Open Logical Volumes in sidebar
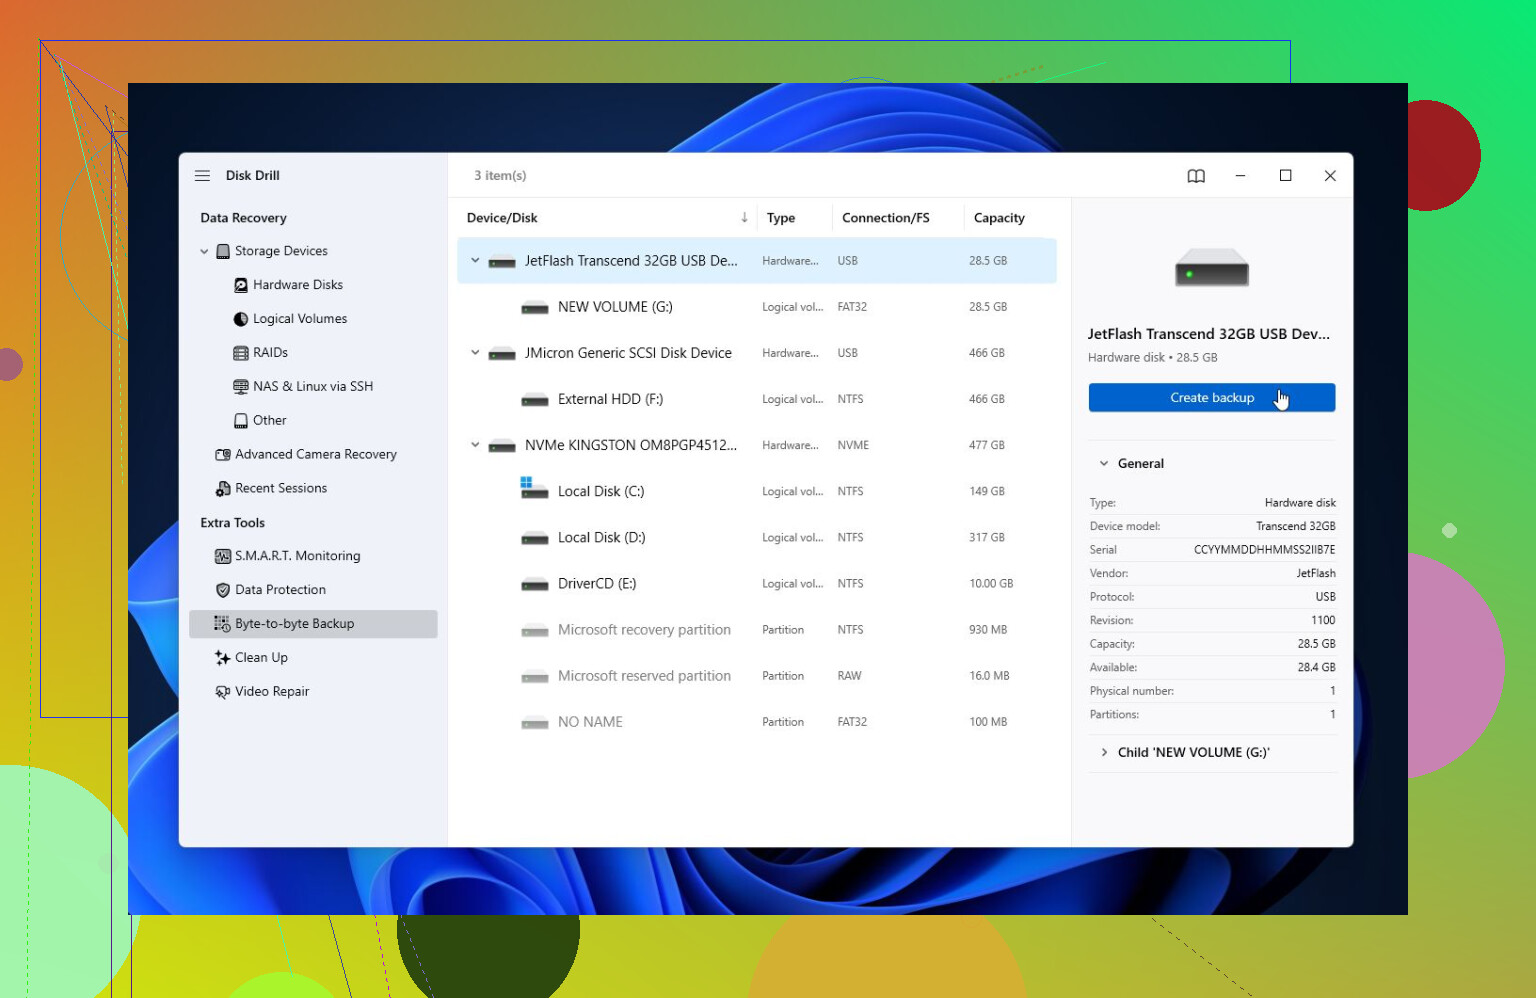Screen dimensions: 1536x998 pyautogui.click(x=300, y=319)
